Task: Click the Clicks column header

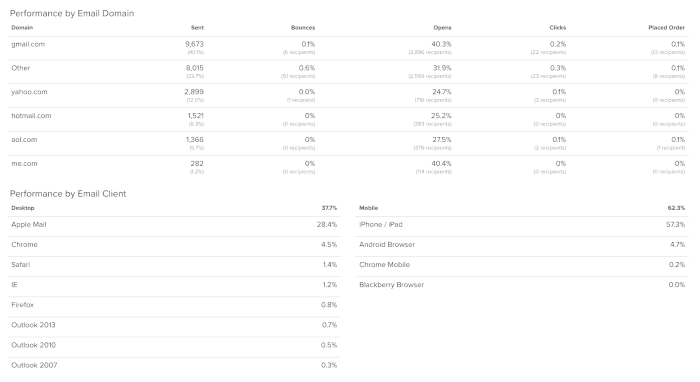Action: [558, 28]
